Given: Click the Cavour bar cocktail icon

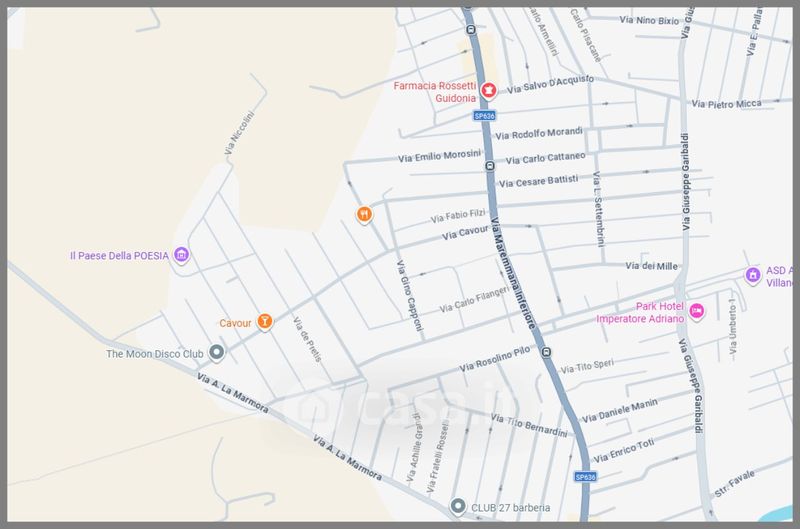Looking at the screenshot, I should [x=265, y=322].
